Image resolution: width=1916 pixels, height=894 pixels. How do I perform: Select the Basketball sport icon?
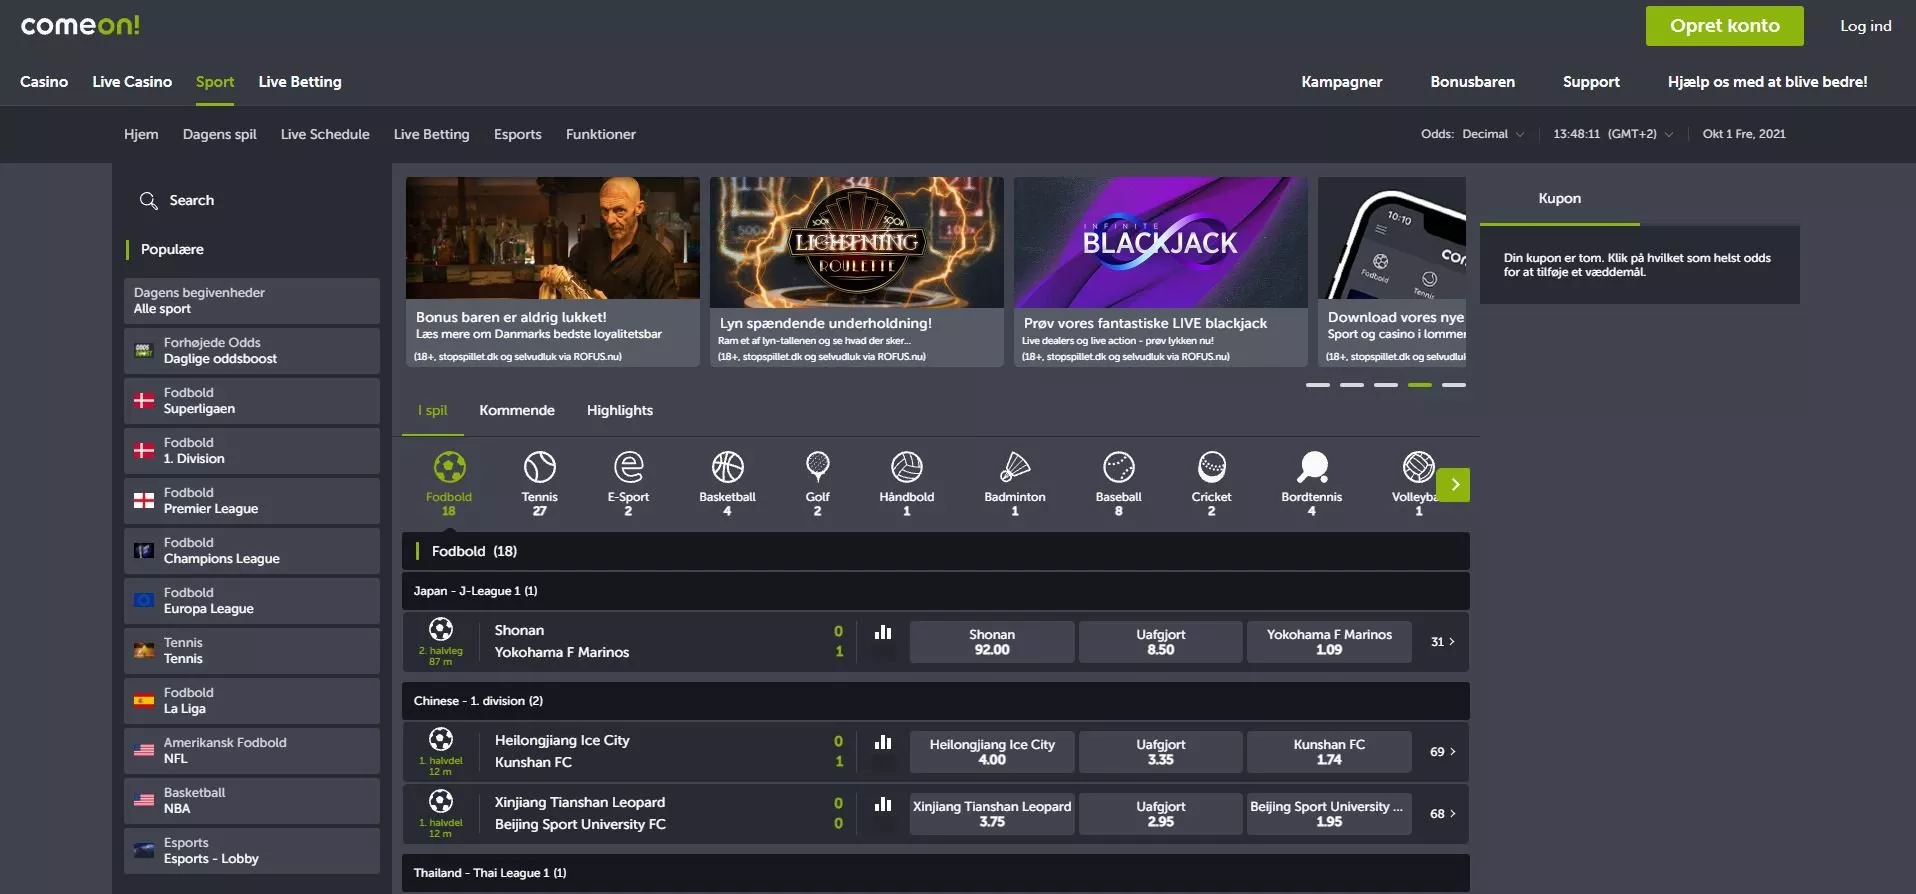(x=727, y=467)
